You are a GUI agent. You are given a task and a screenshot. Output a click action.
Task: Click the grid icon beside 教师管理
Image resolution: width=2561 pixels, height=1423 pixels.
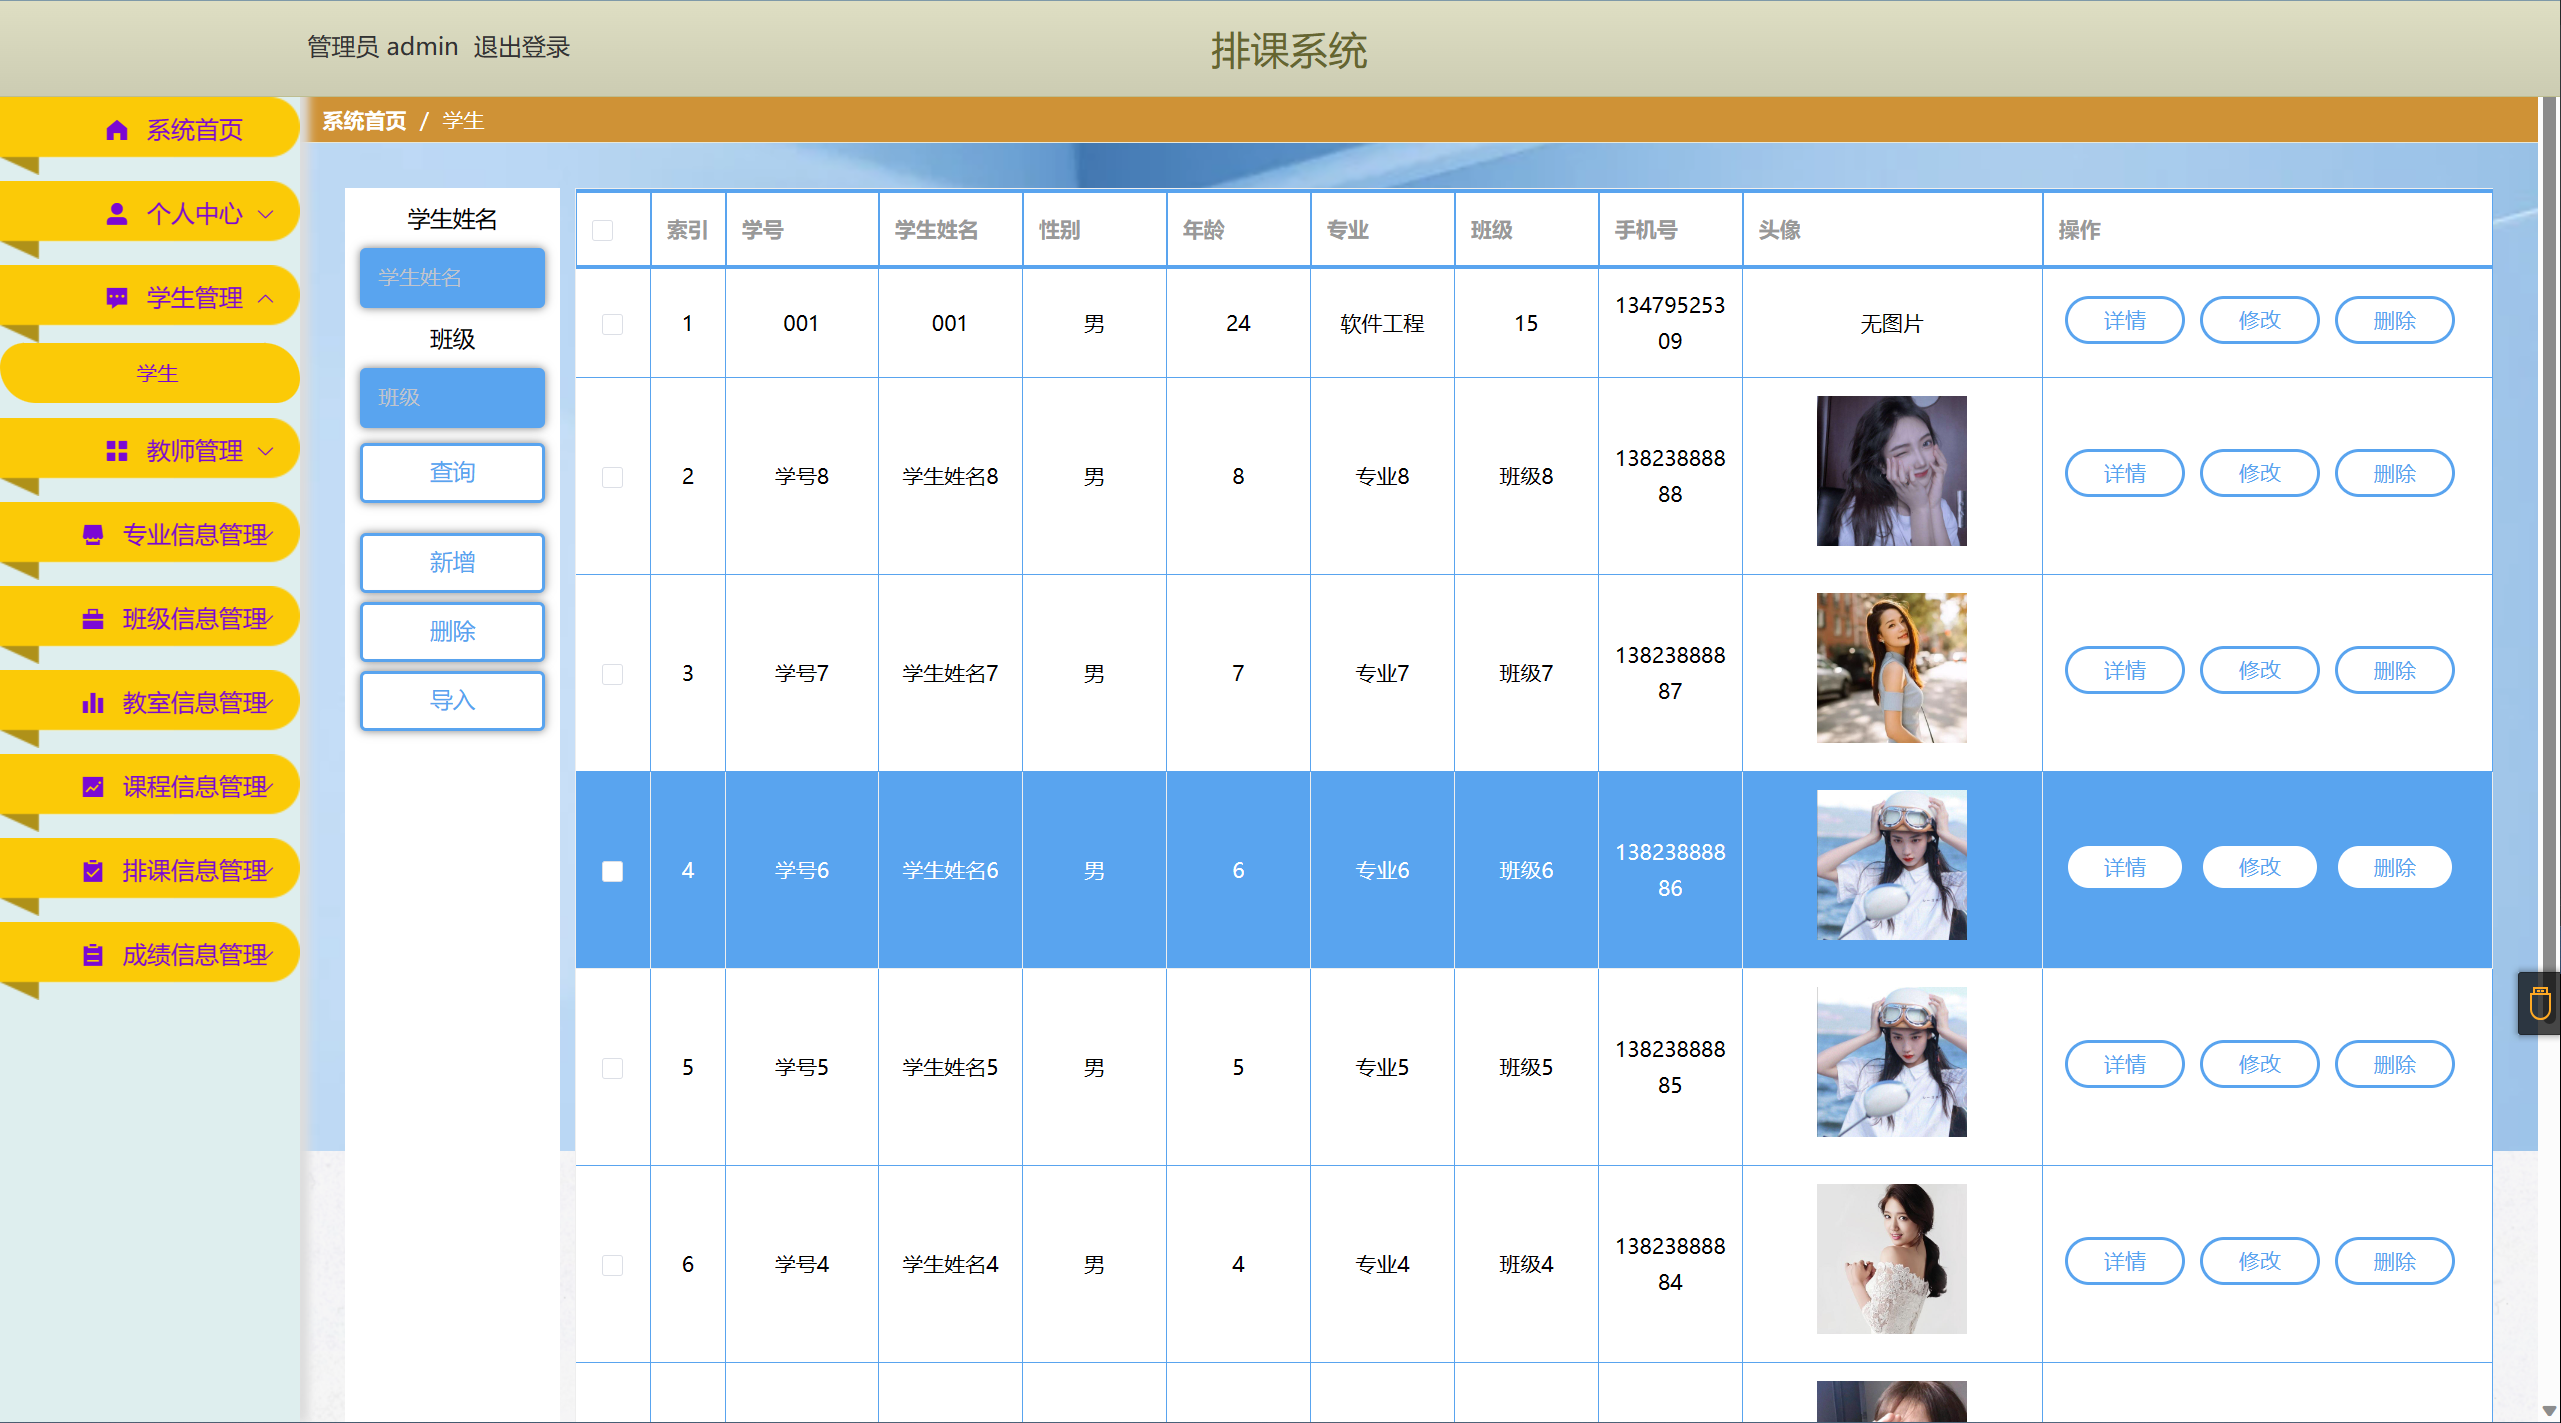click(x=117, y=451)
